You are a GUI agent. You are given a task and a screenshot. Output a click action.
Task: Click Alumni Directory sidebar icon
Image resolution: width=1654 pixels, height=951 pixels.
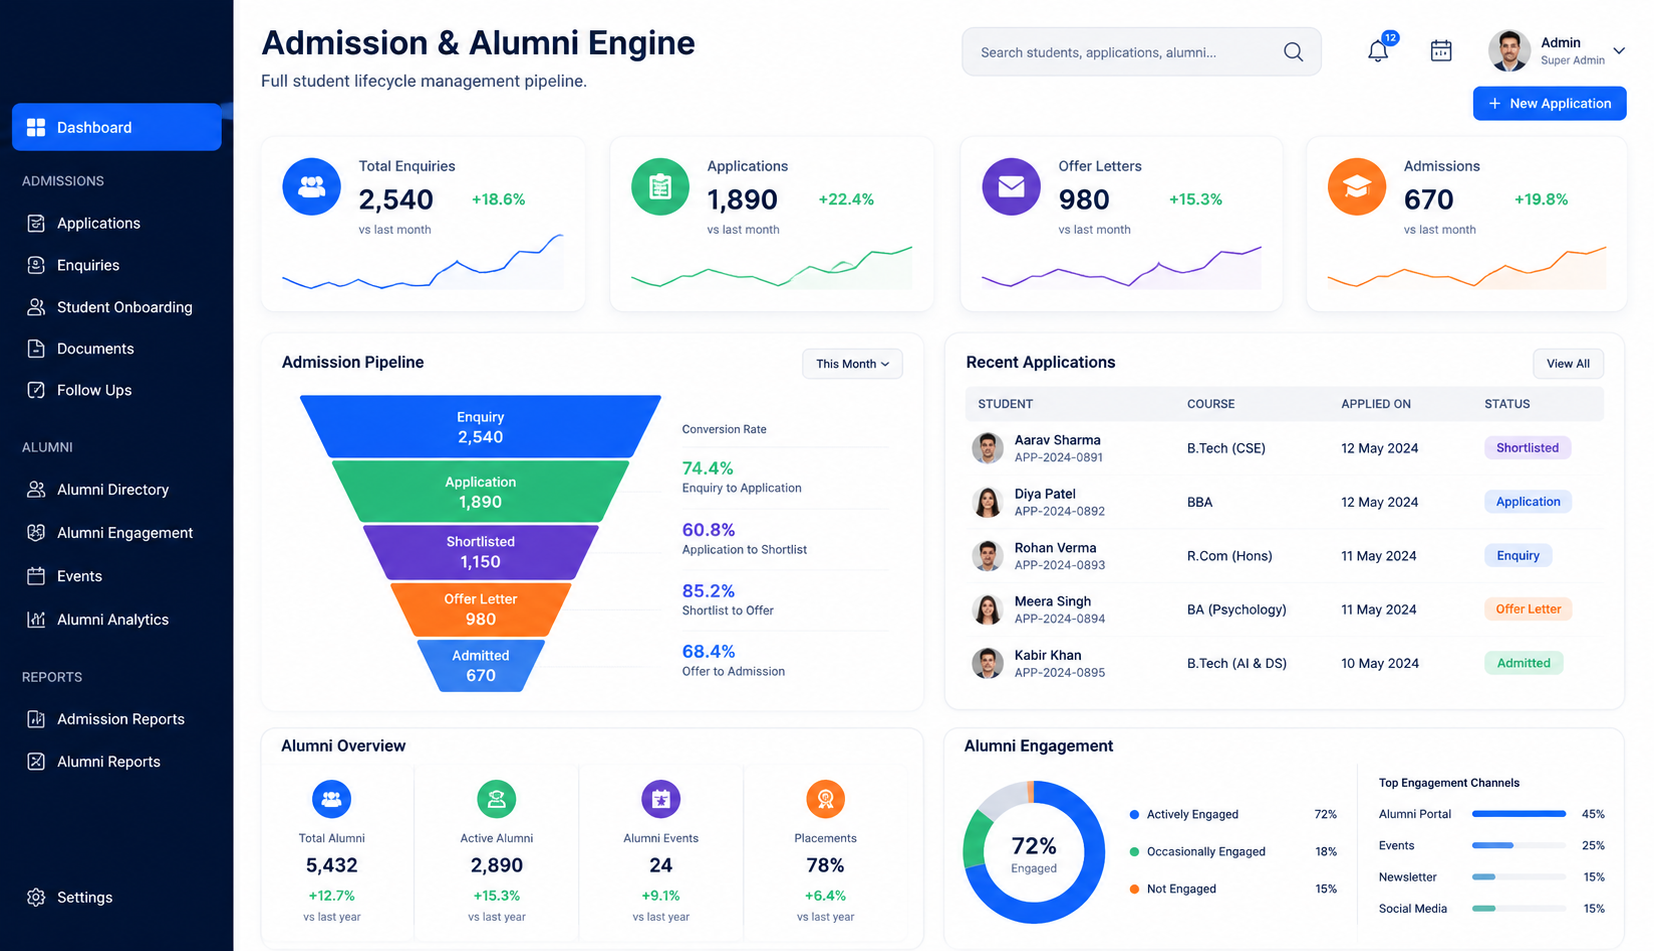point(36,489)
